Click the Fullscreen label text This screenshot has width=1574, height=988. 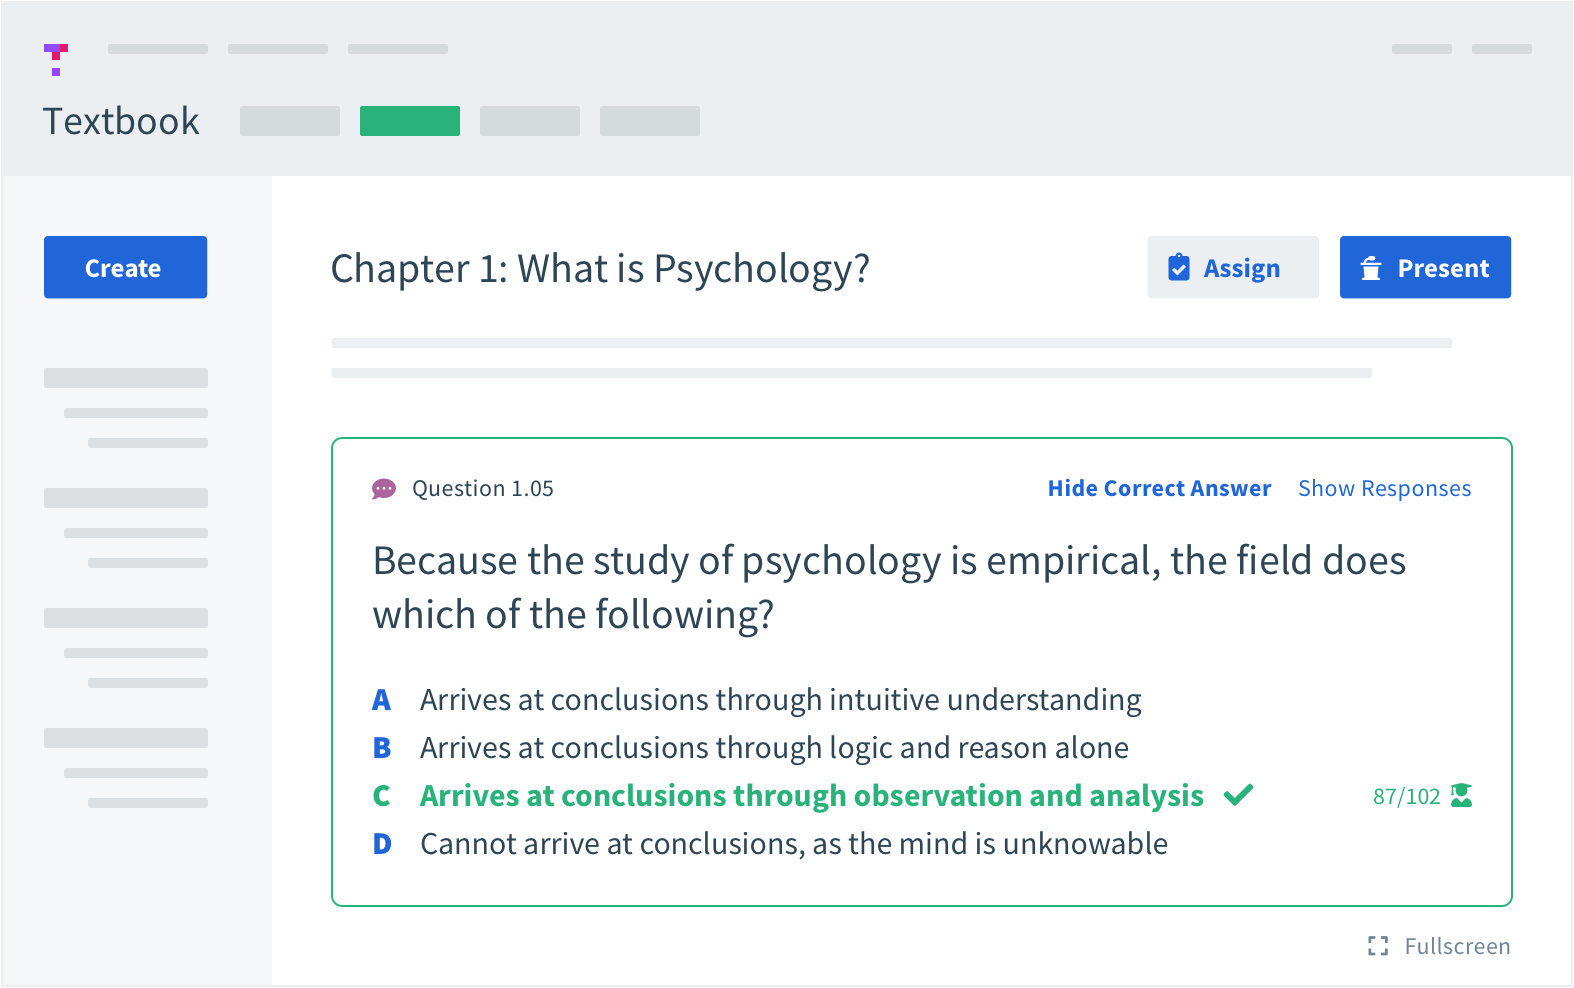click(x=1457, y=946)
